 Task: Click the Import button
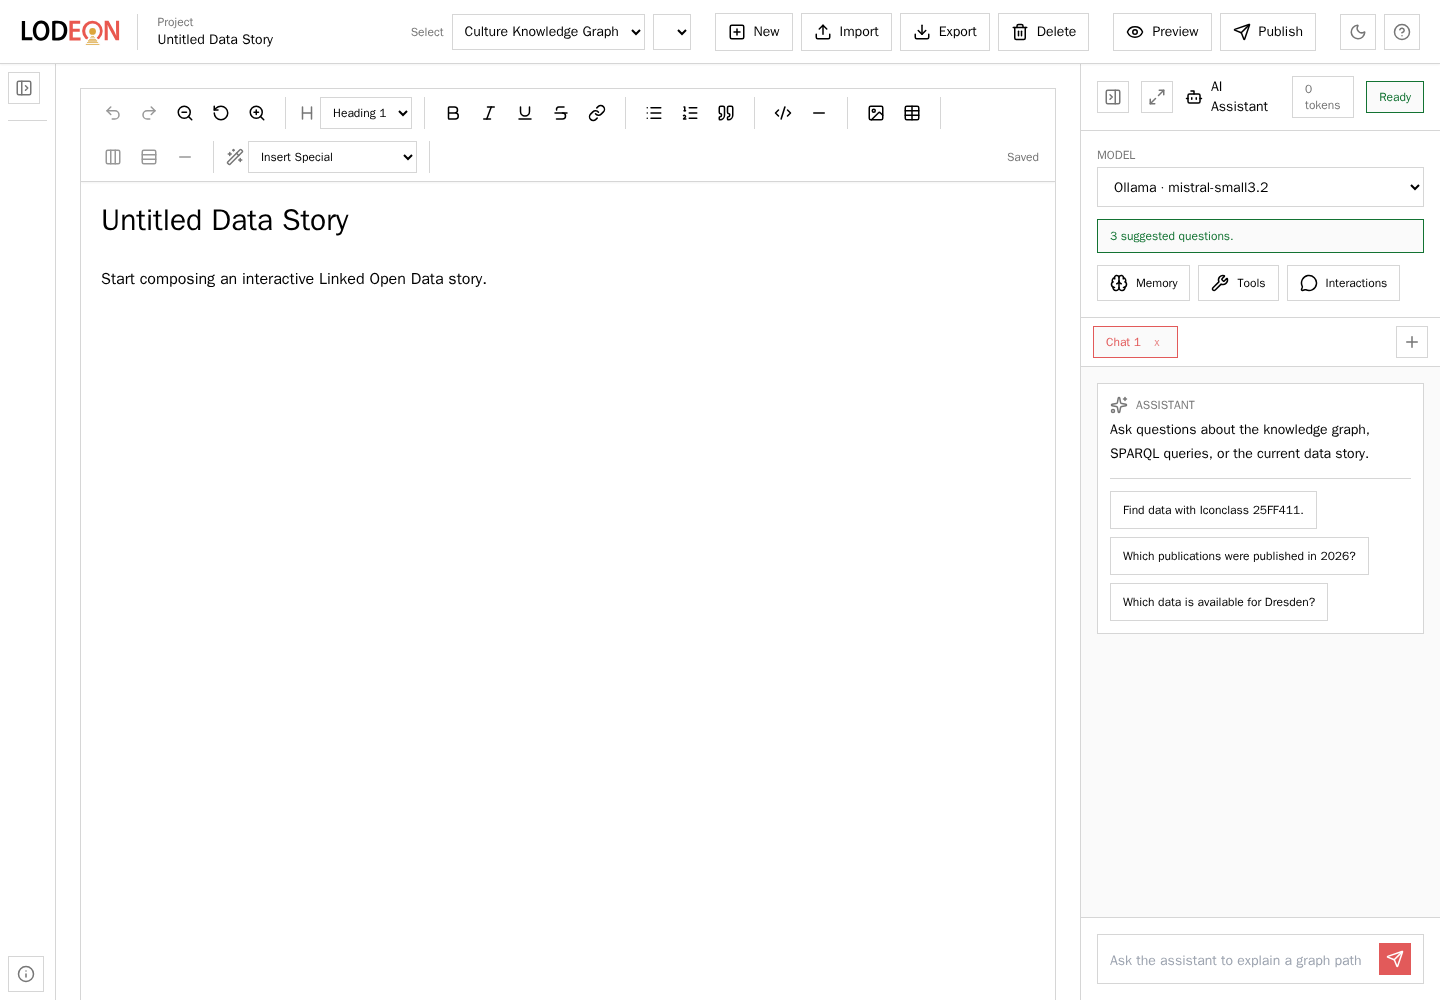pyautogui.click(x=846, y=32)
